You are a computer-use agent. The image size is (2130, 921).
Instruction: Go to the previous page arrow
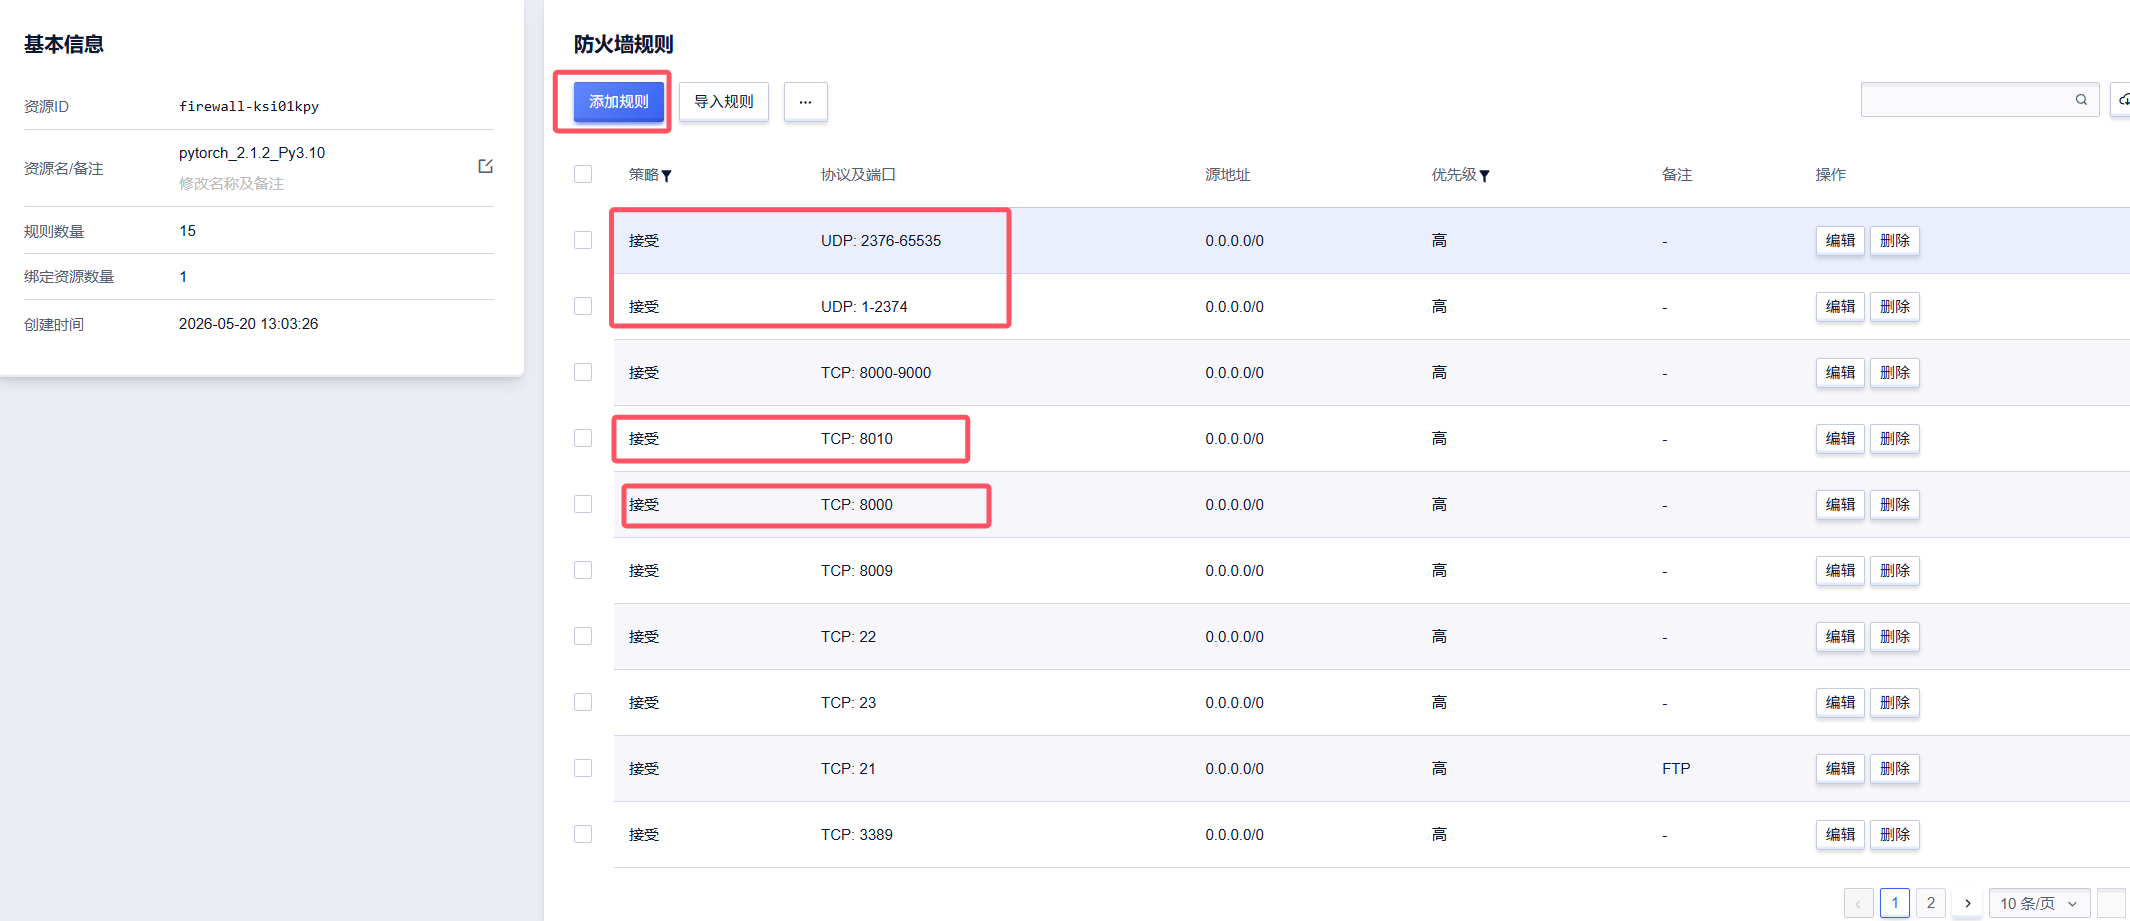click(1858, 903)
